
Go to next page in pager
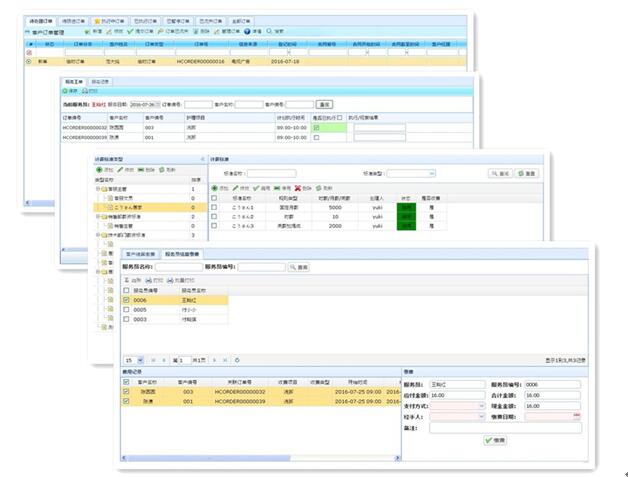pos(214,359)
